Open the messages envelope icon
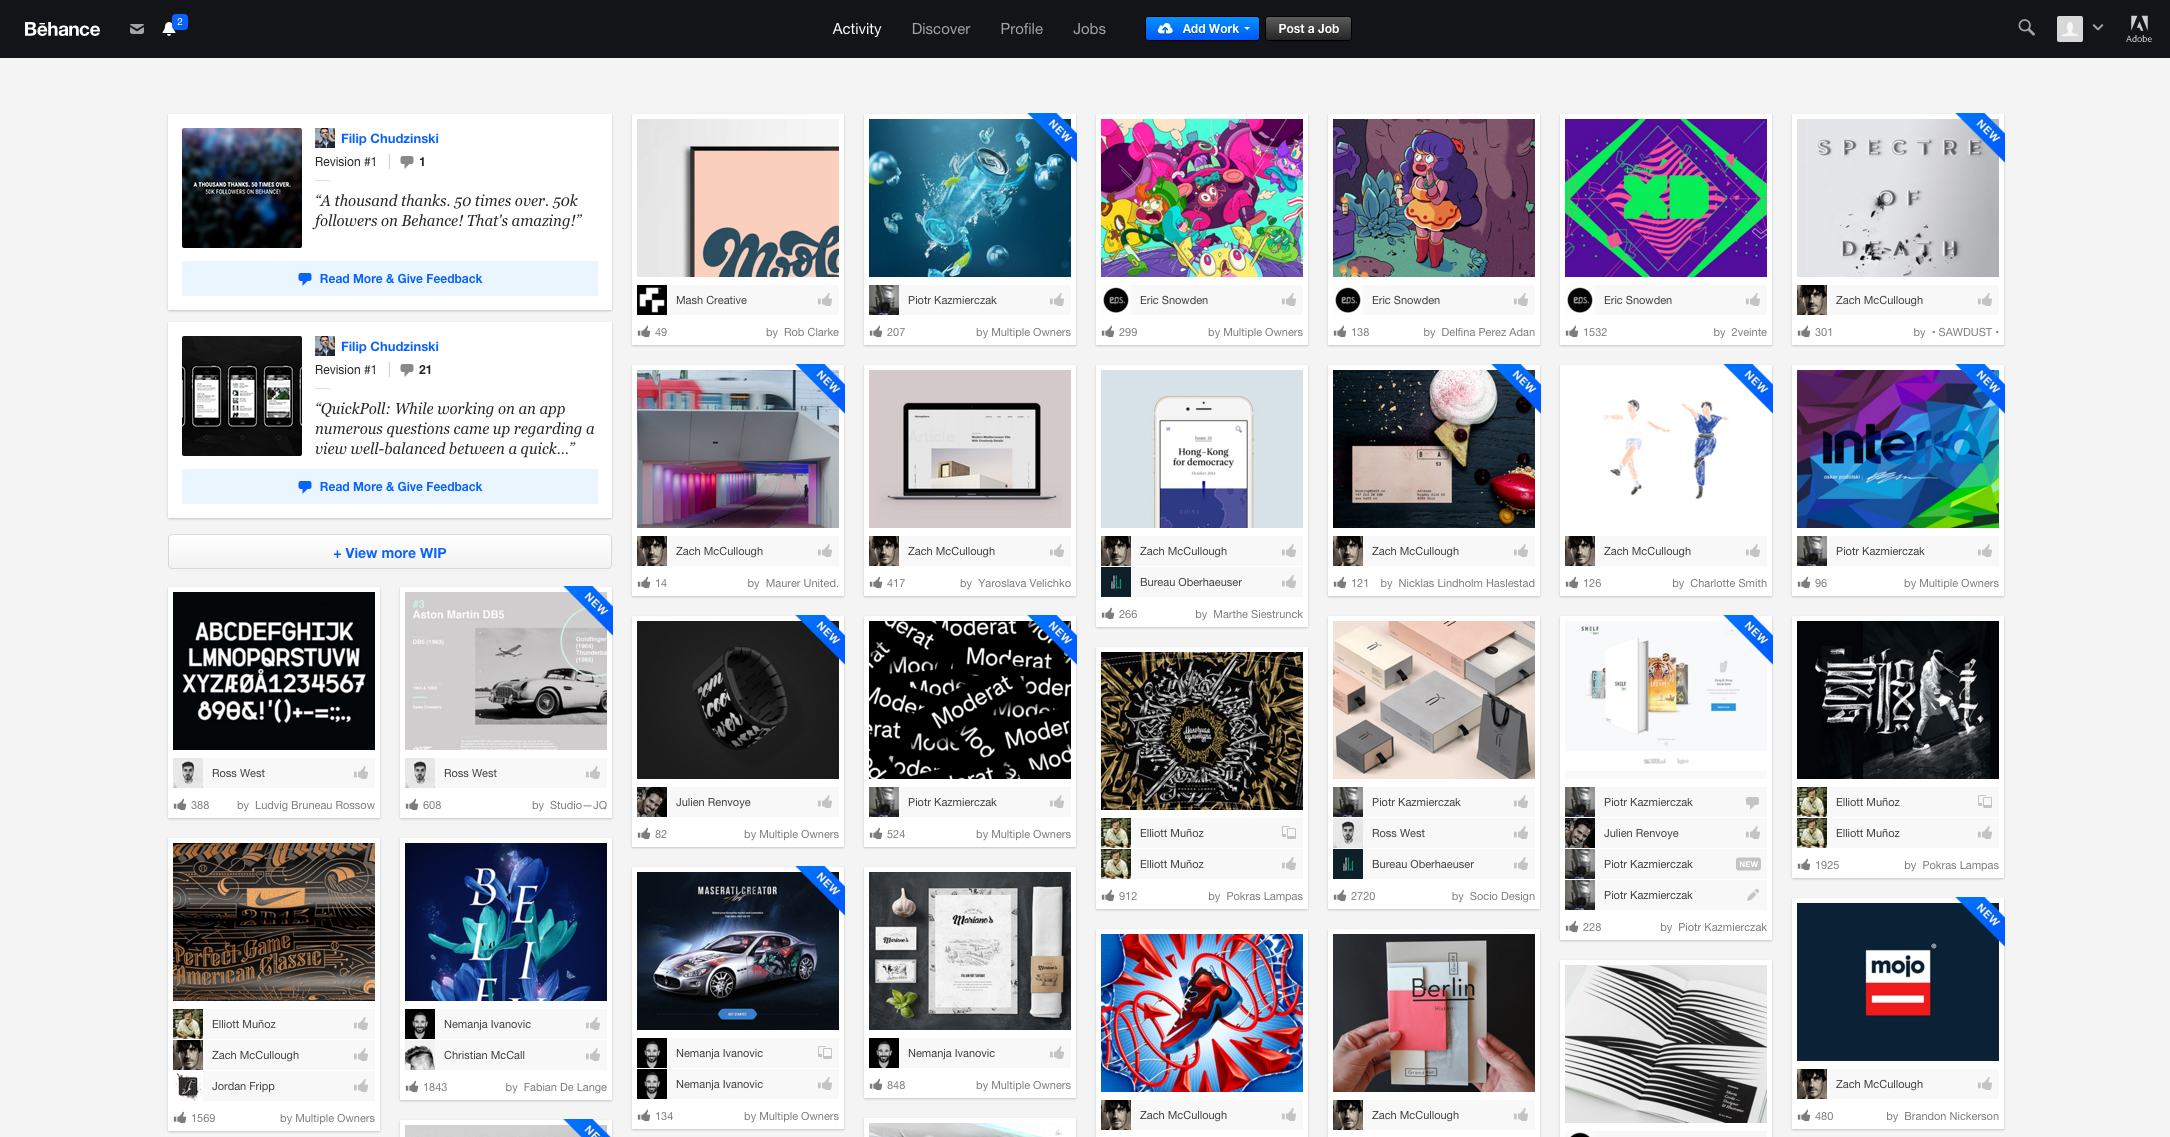The width and height of the screenshot is (2170, 1137). pos(137,29)
